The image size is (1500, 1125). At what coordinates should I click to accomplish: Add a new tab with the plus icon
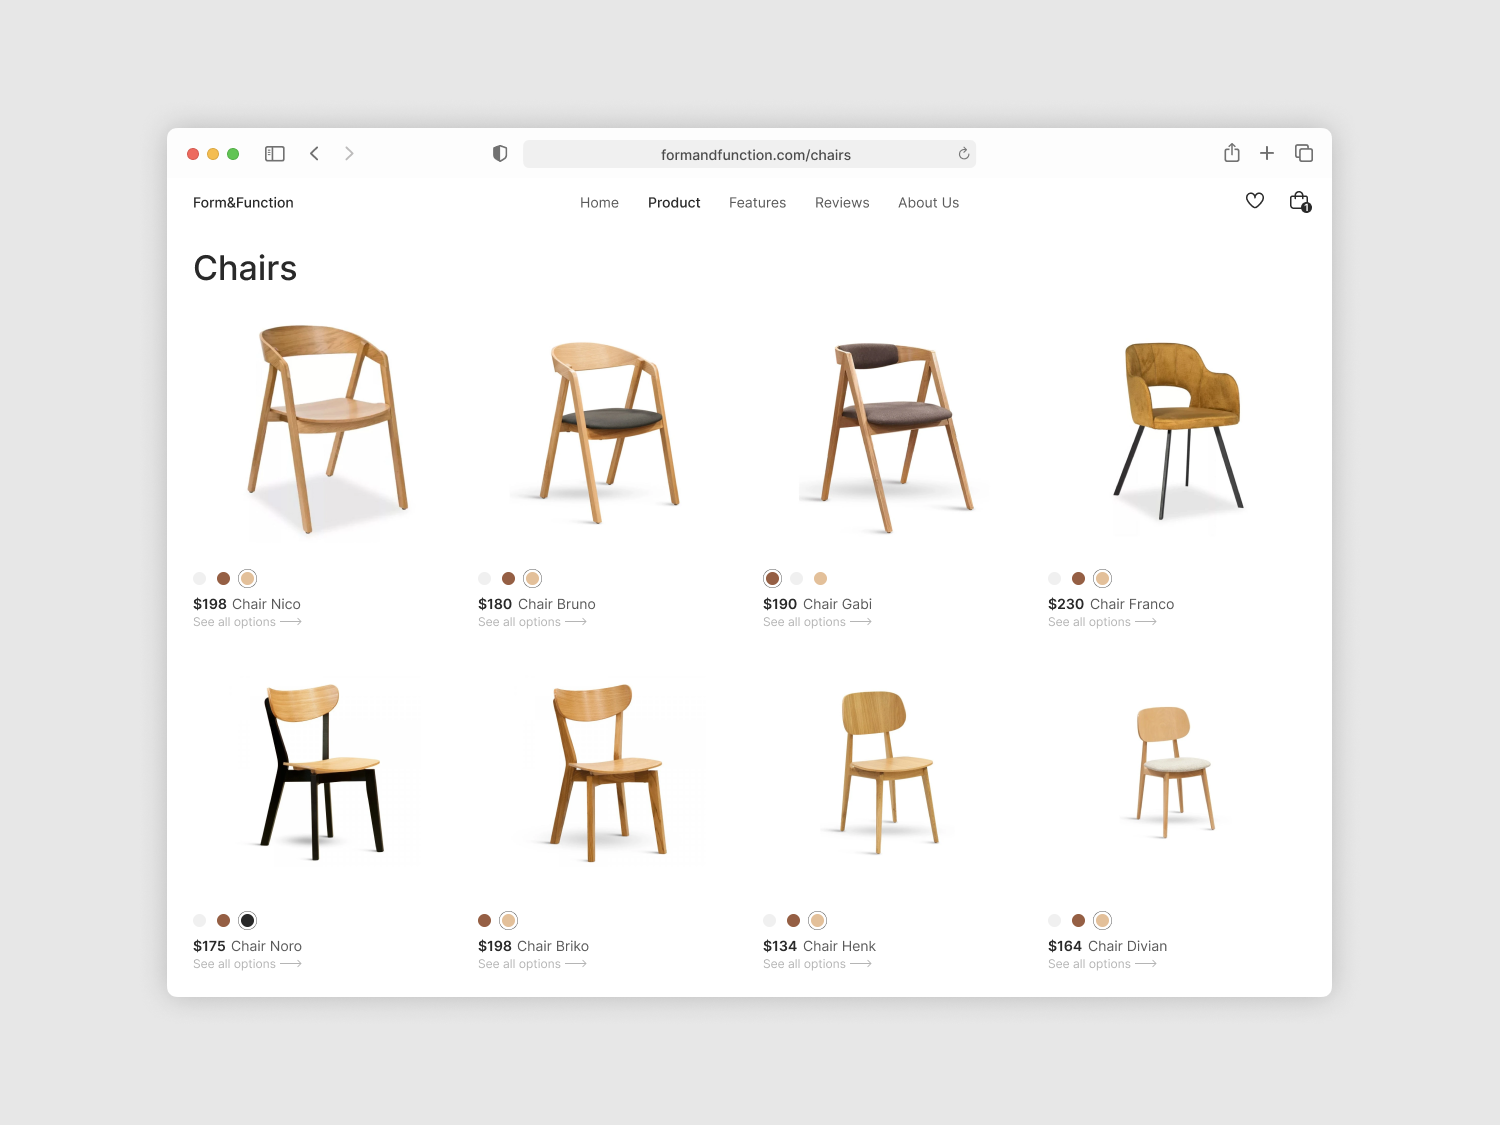(1267, 153)
